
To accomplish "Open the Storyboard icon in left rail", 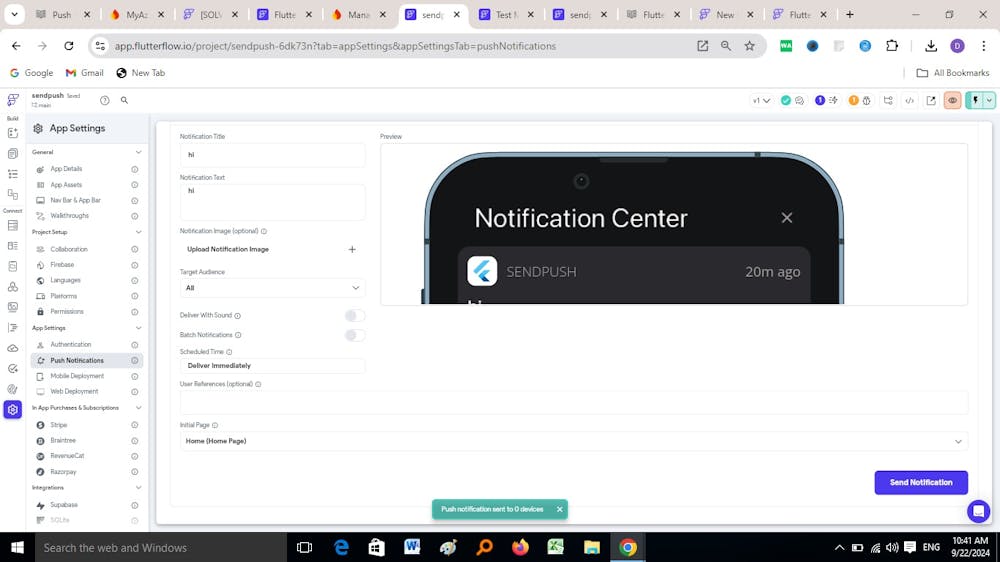I will point(13,194).
